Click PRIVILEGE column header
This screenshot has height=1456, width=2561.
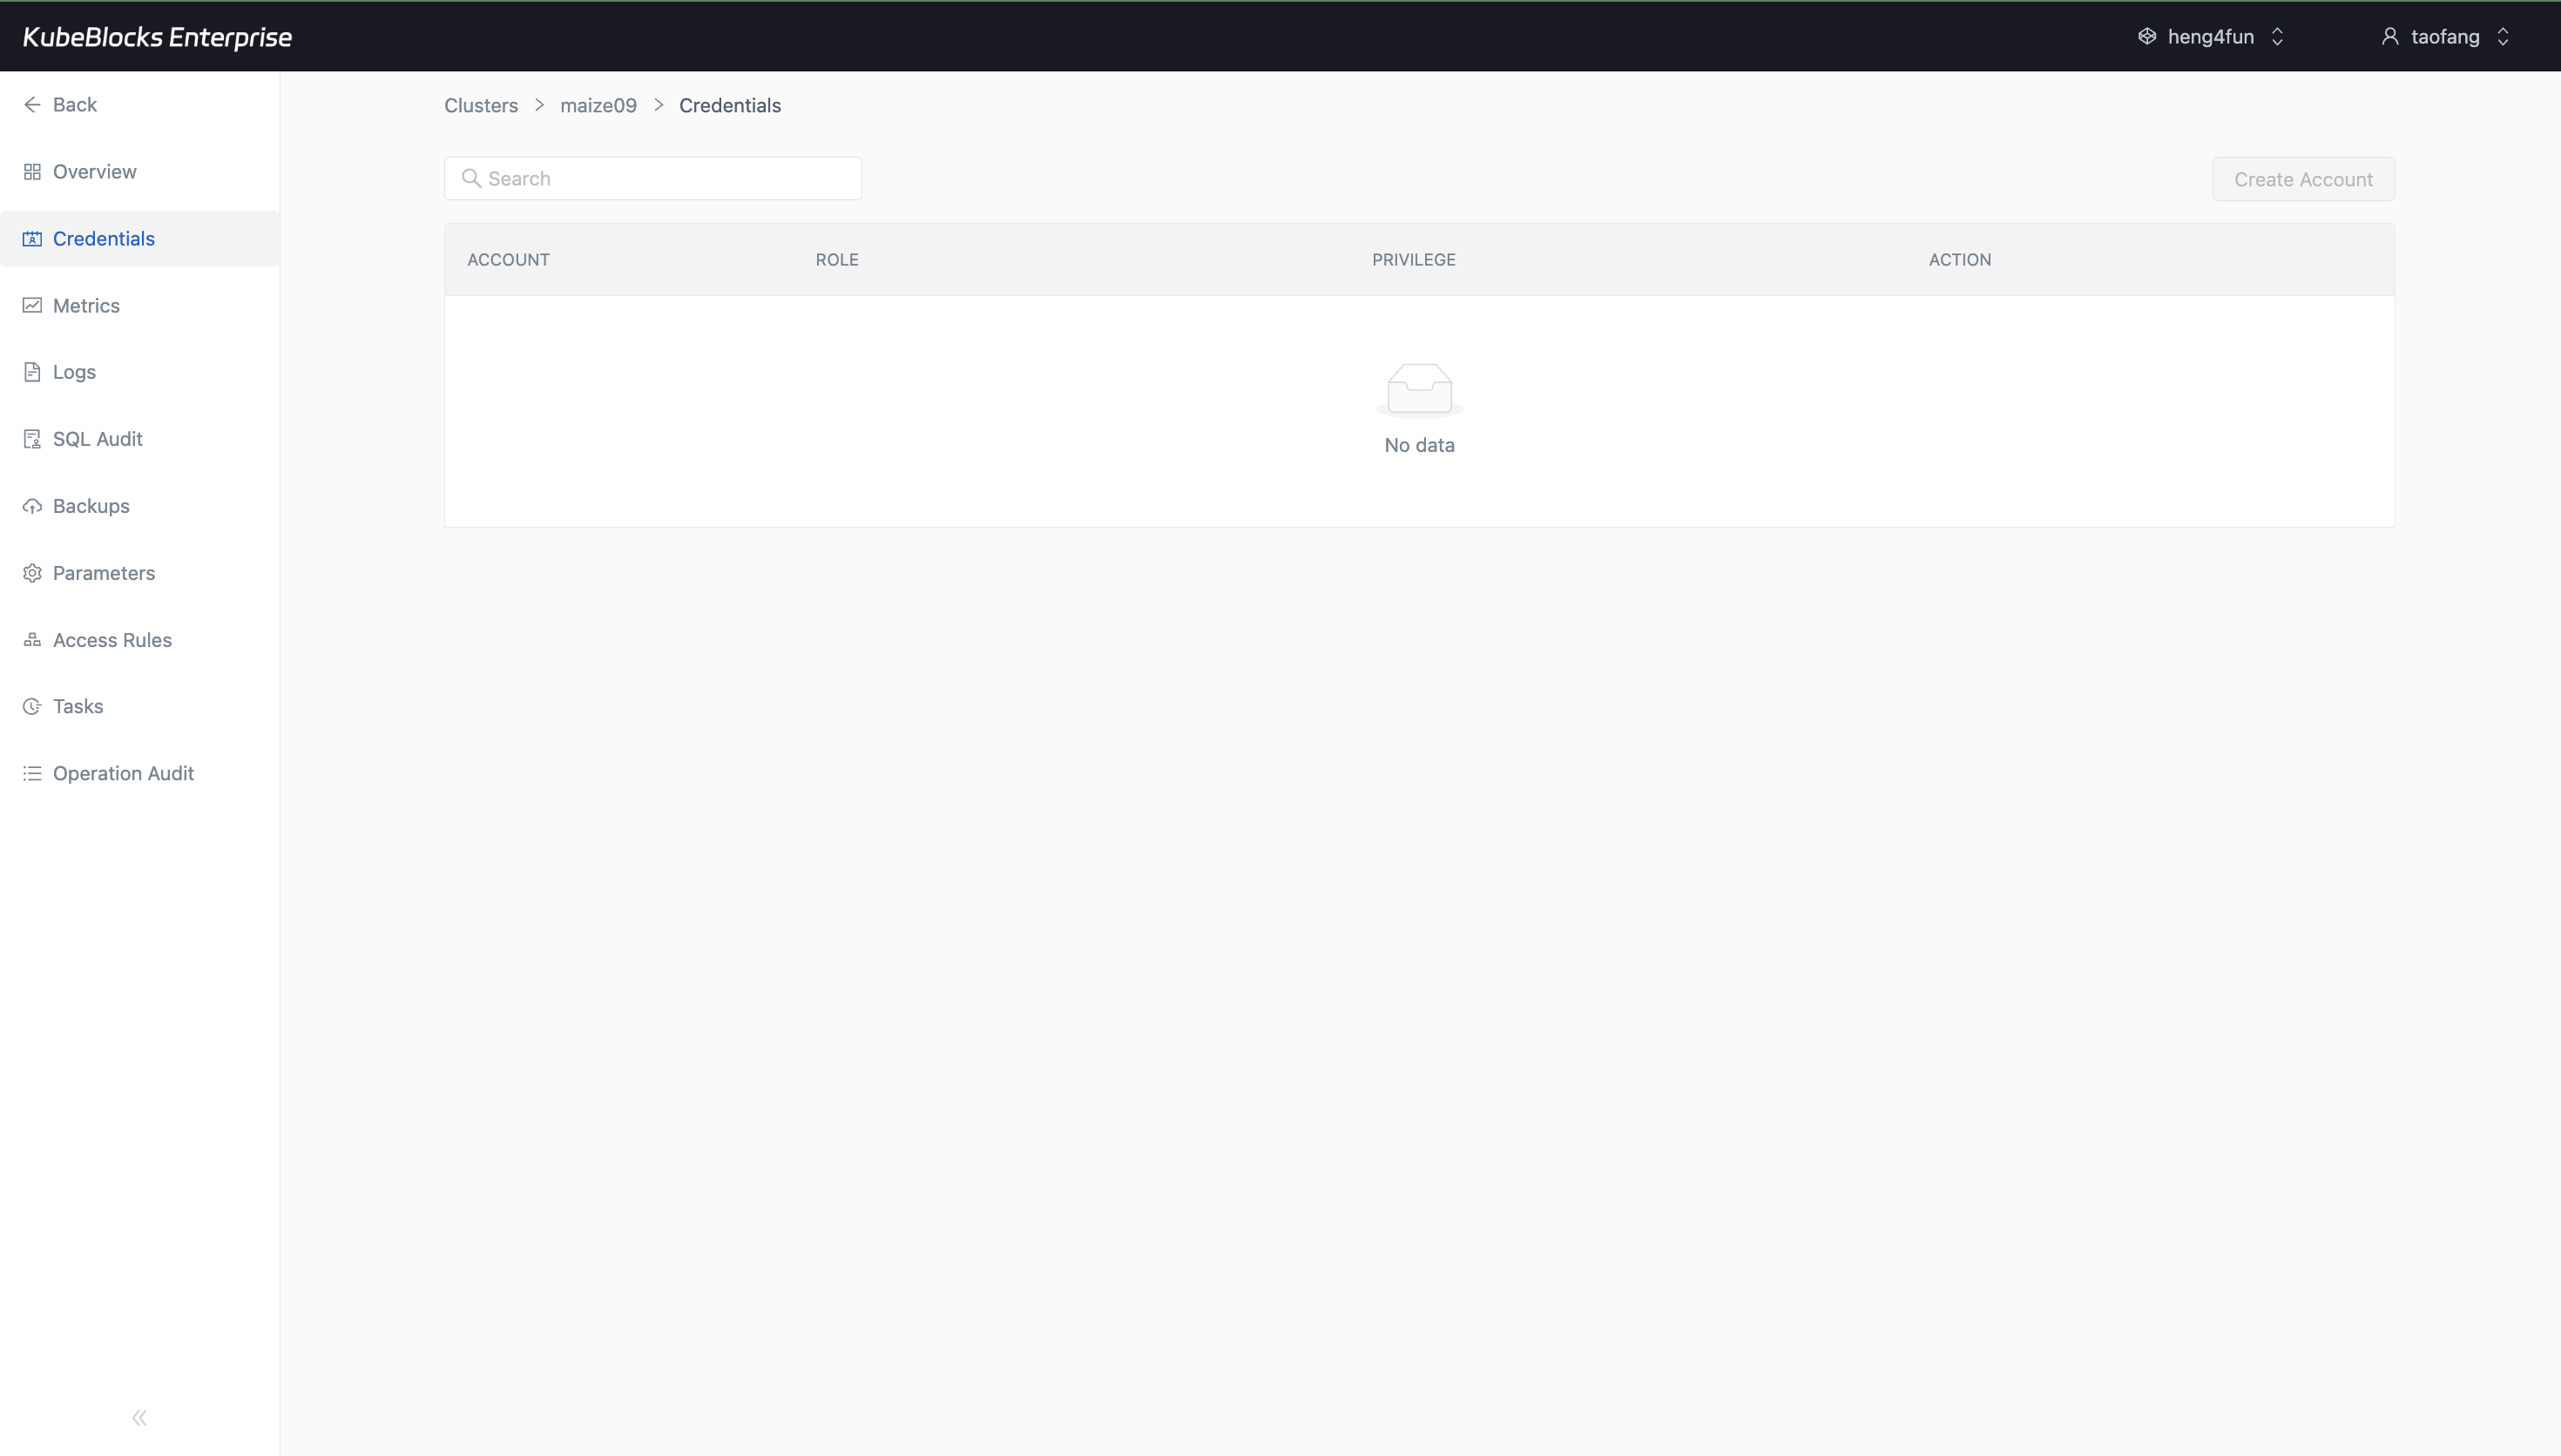[x=1414, y=260]
